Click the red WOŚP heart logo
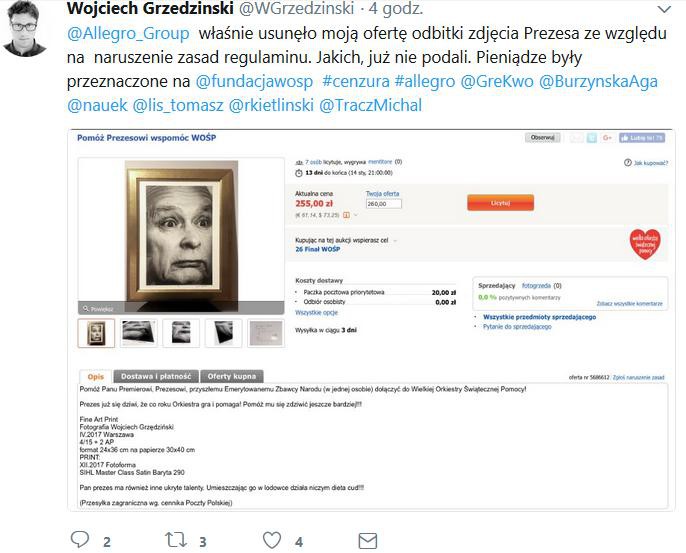Viewport: 686px width, 553px height. coord(645,244)
